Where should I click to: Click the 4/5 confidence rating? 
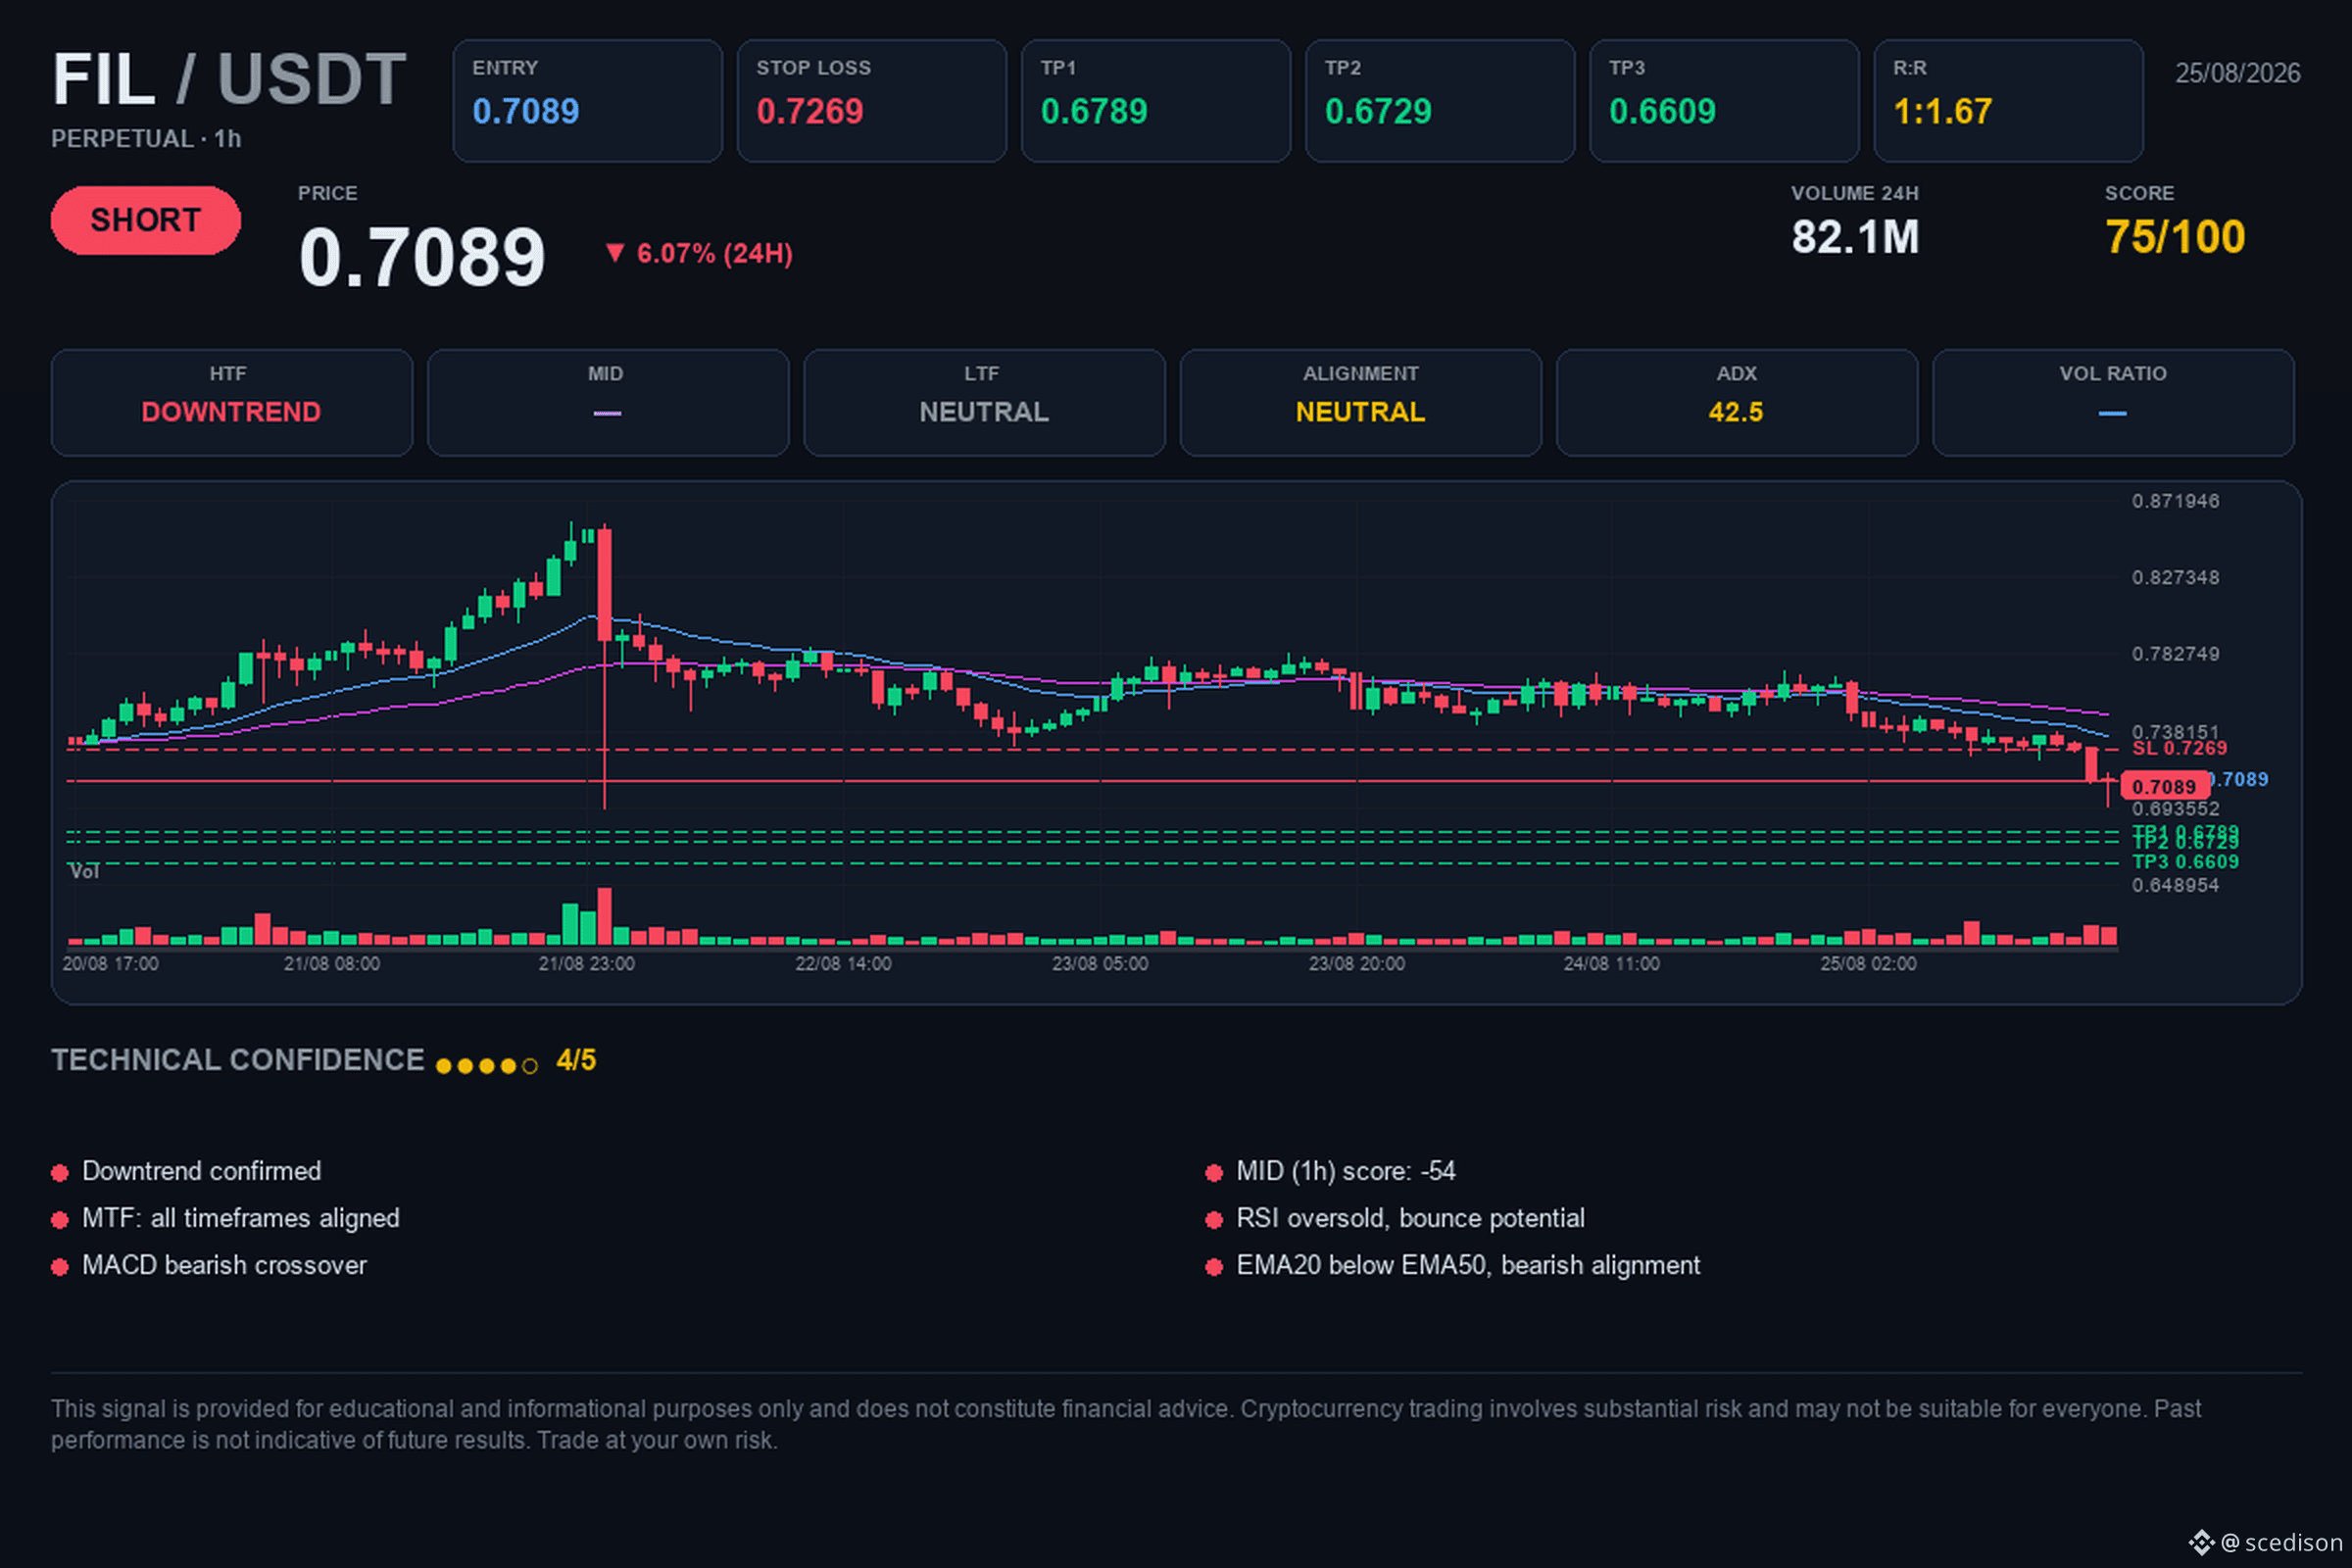click(576, 1060)
